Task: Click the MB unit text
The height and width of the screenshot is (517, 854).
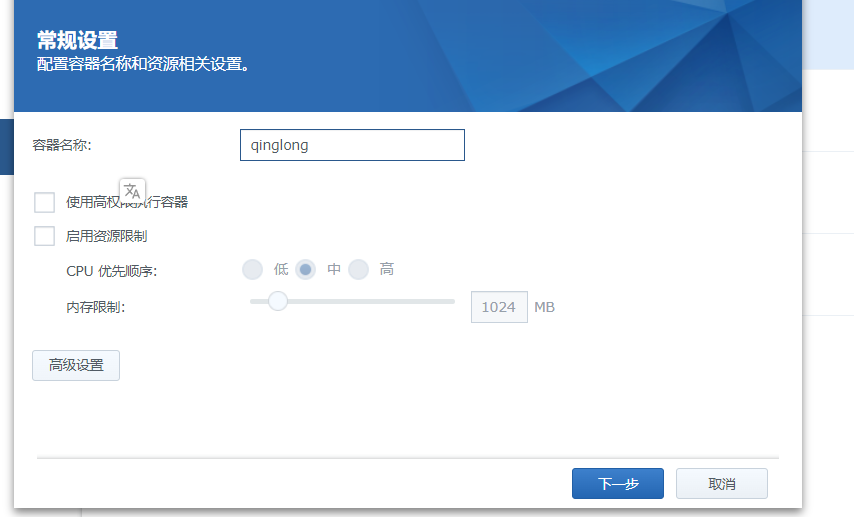Action: pyautogui.click(x=544, y=307)
